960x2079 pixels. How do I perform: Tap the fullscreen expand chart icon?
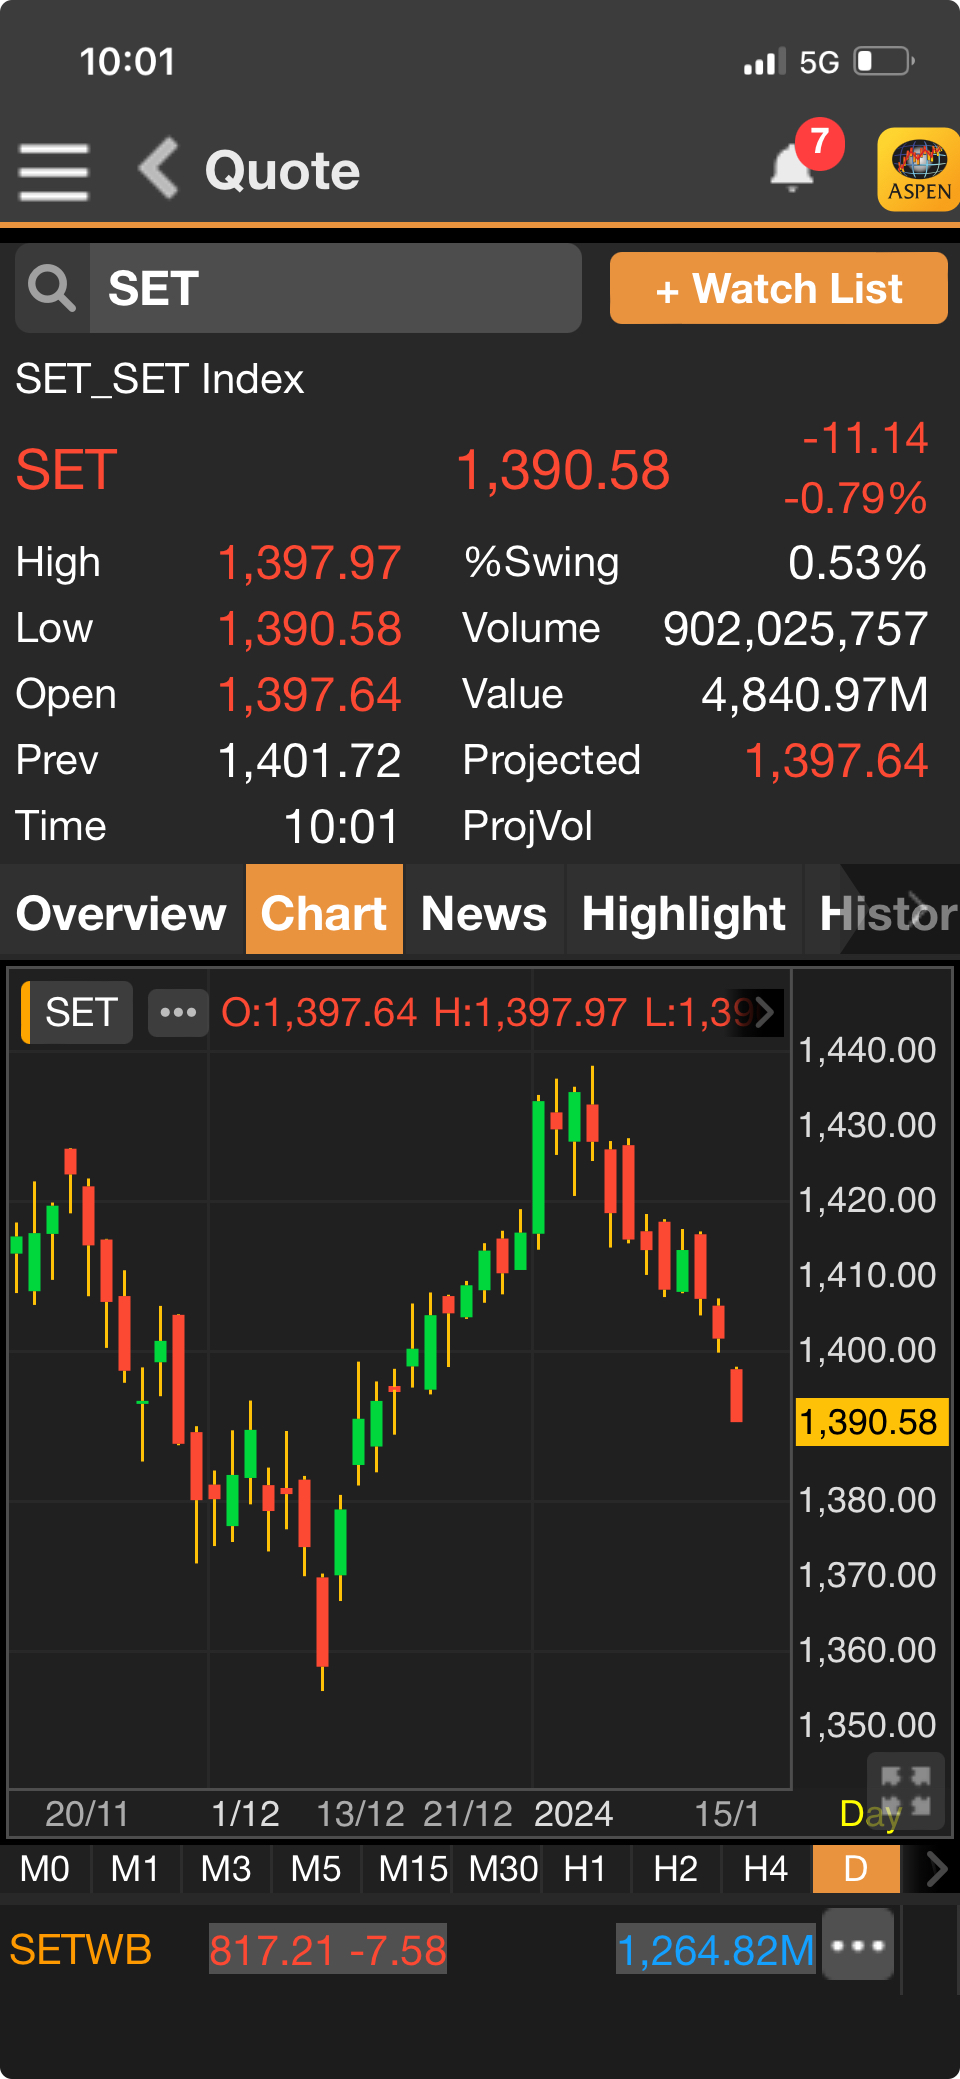(906, 1791)
